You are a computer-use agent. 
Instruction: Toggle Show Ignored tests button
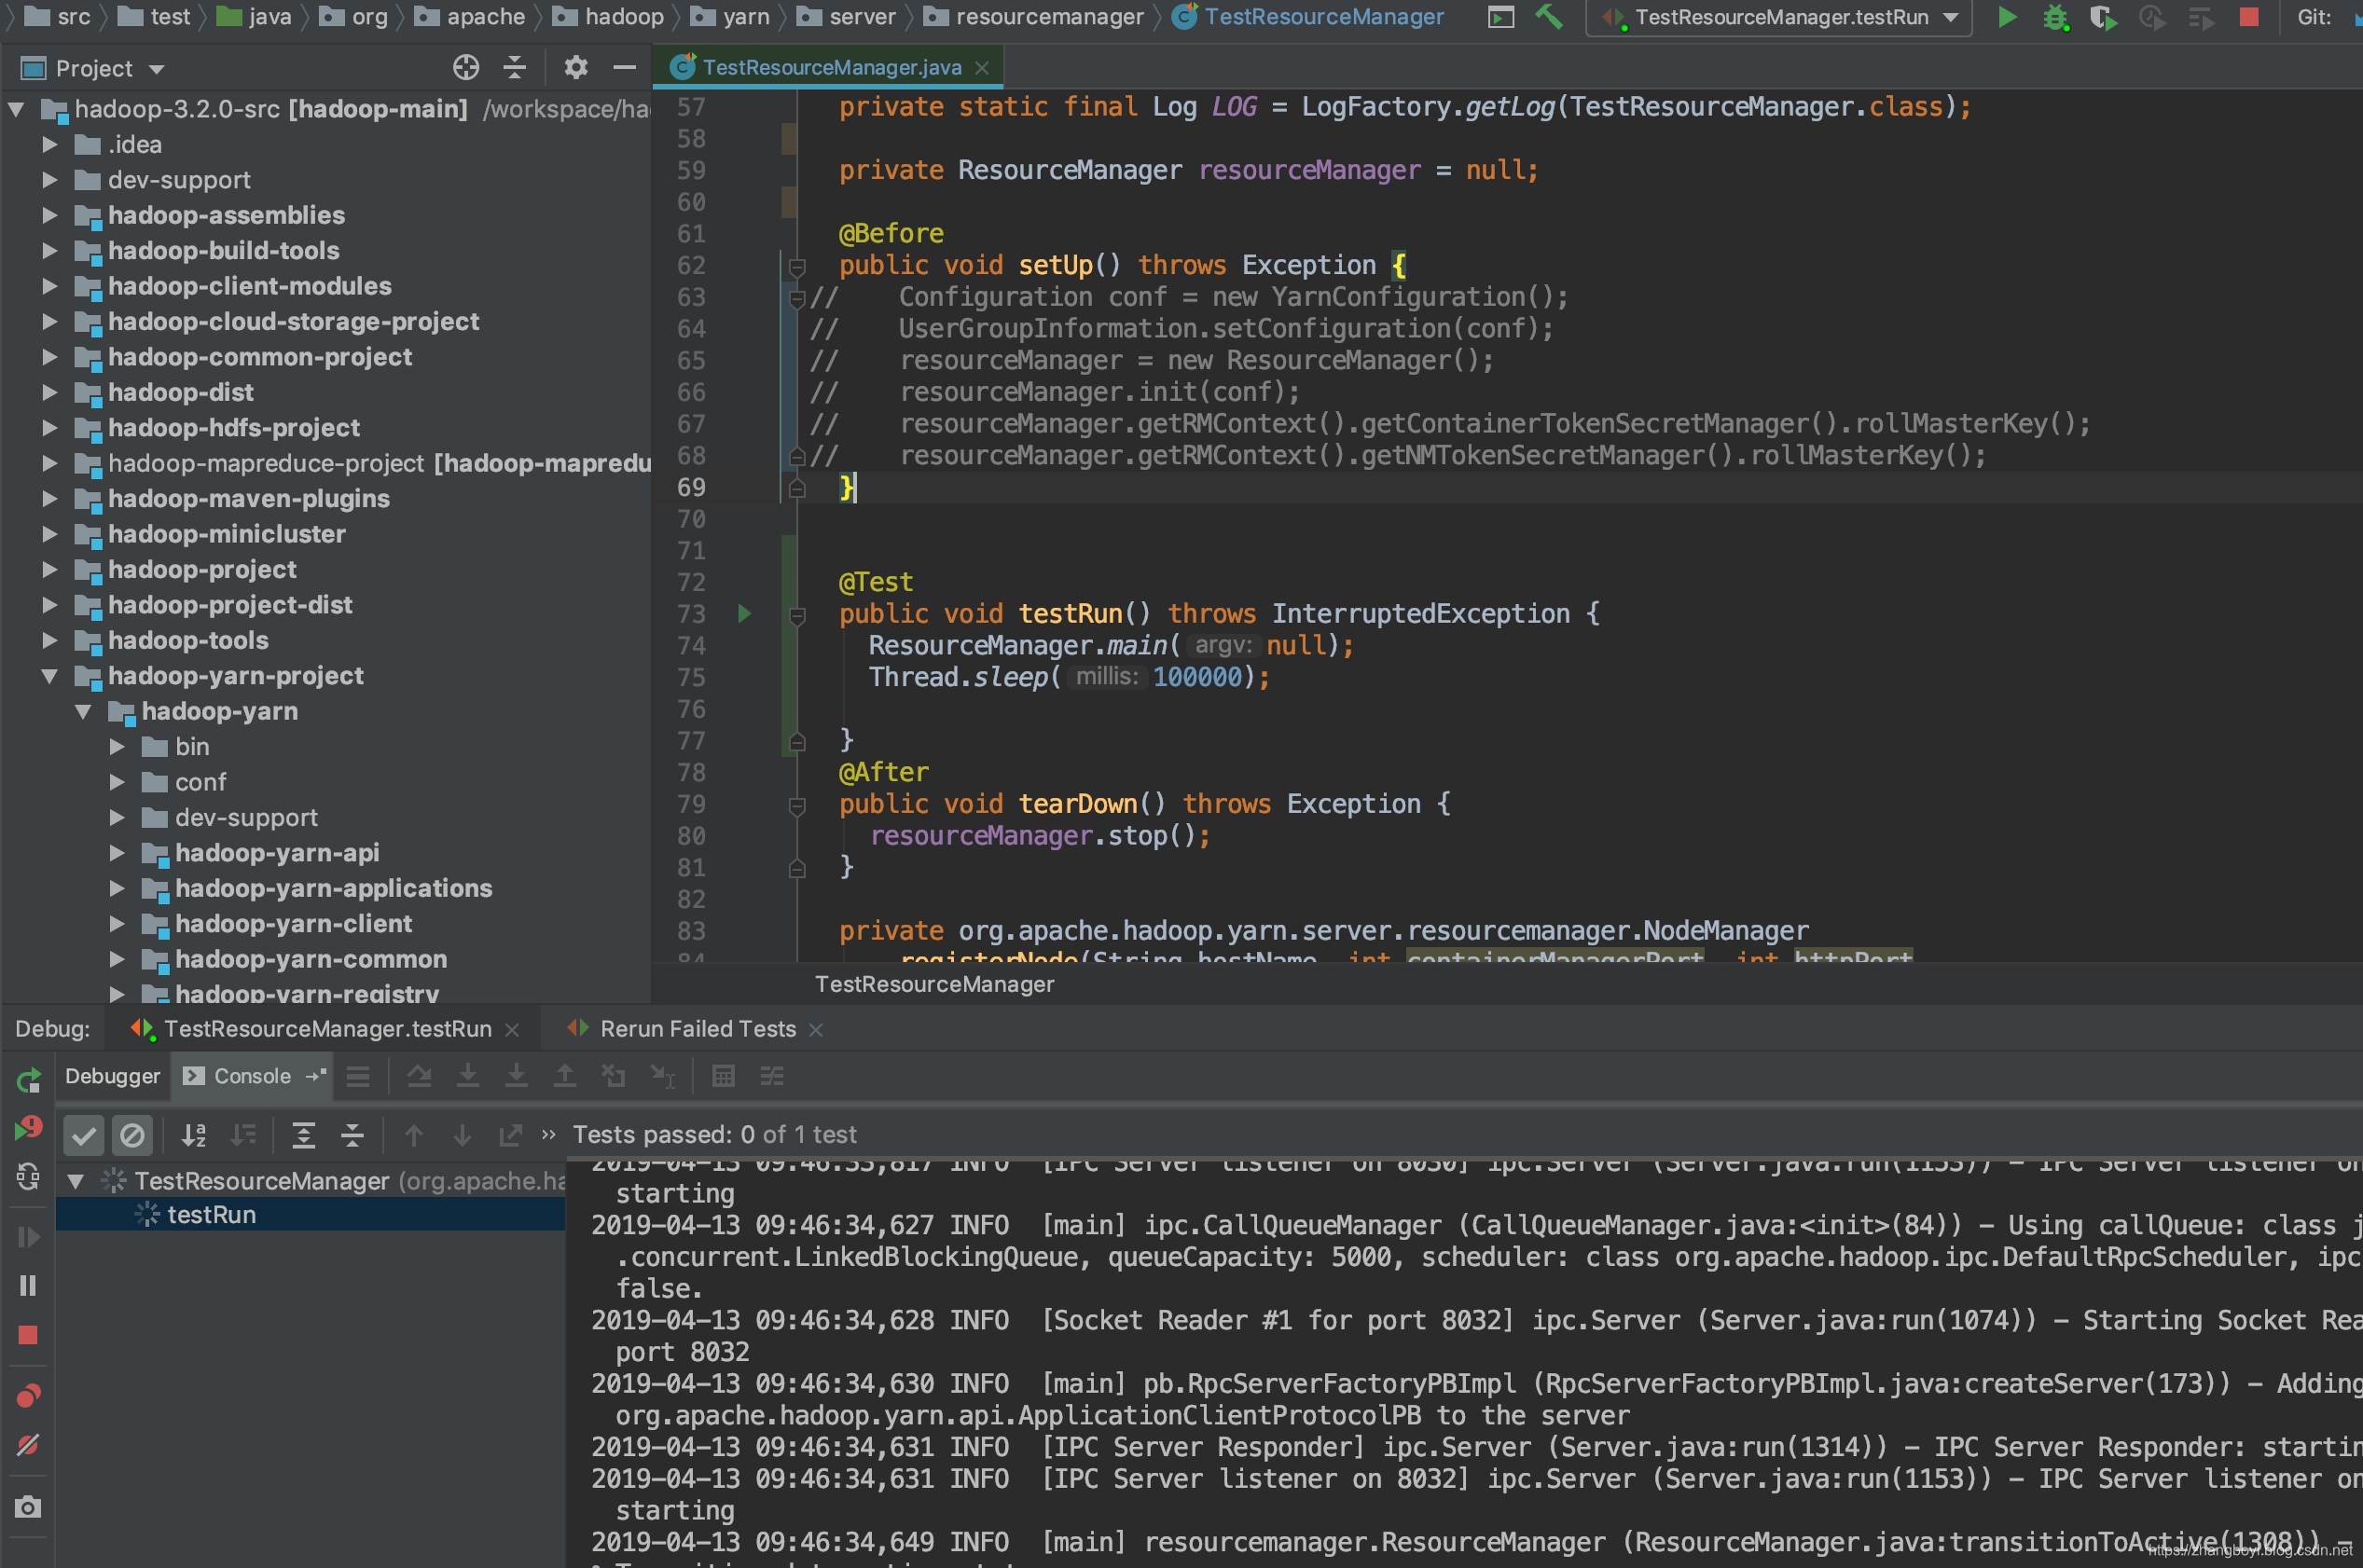point(132,1134)
